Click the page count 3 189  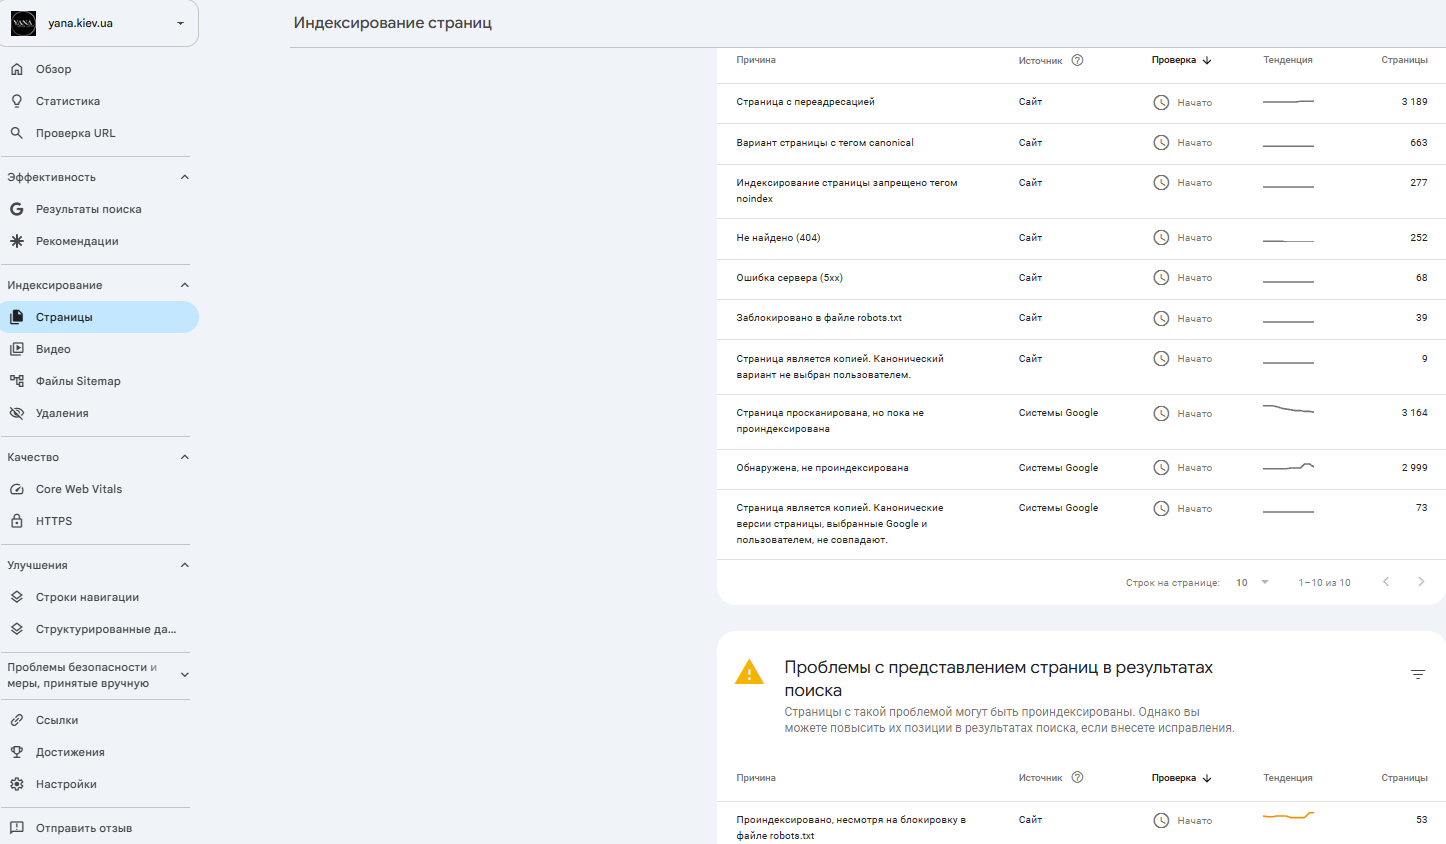[1414, 102]
